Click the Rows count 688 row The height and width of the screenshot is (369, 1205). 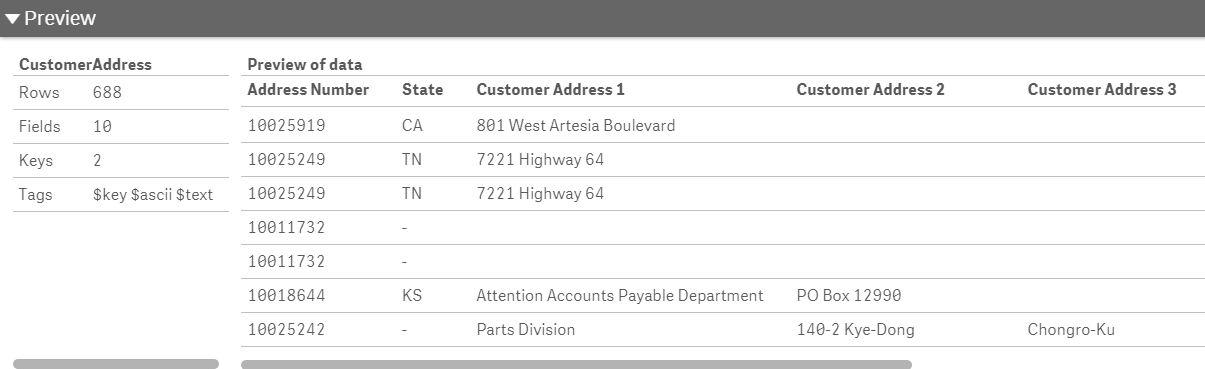[x=121, y=92]
